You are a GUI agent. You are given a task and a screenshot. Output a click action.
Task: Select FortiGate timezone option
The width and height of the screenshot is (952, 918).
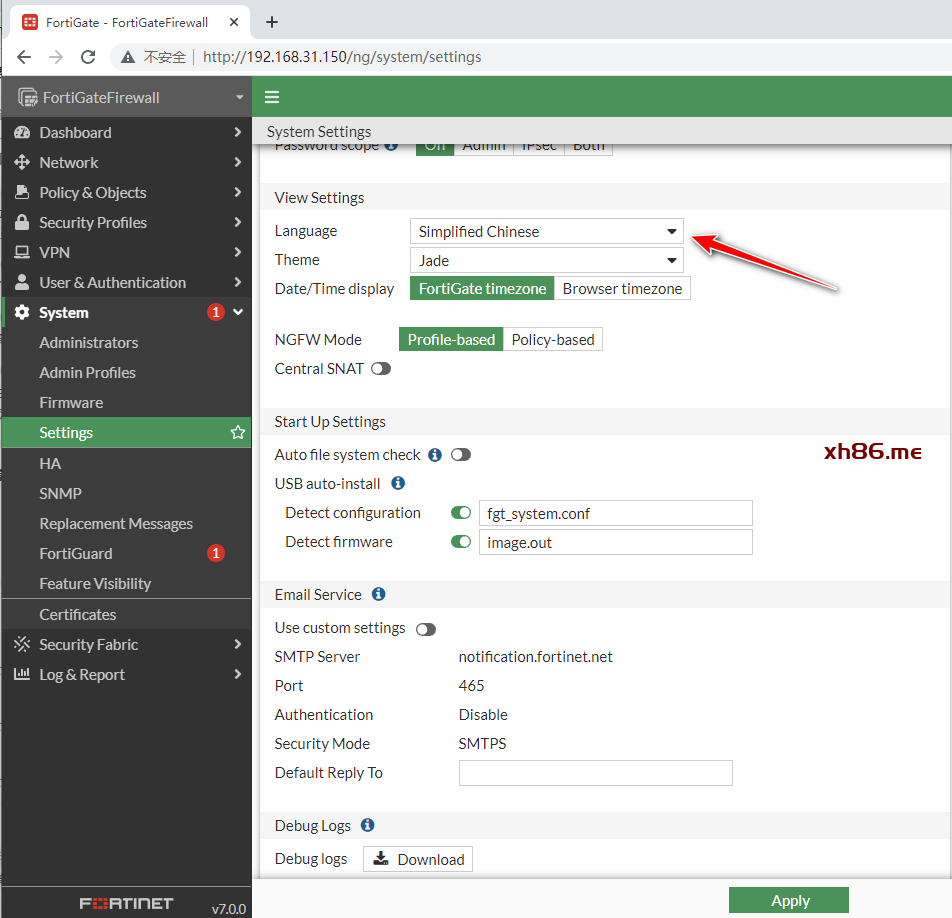tap(482, 288)
